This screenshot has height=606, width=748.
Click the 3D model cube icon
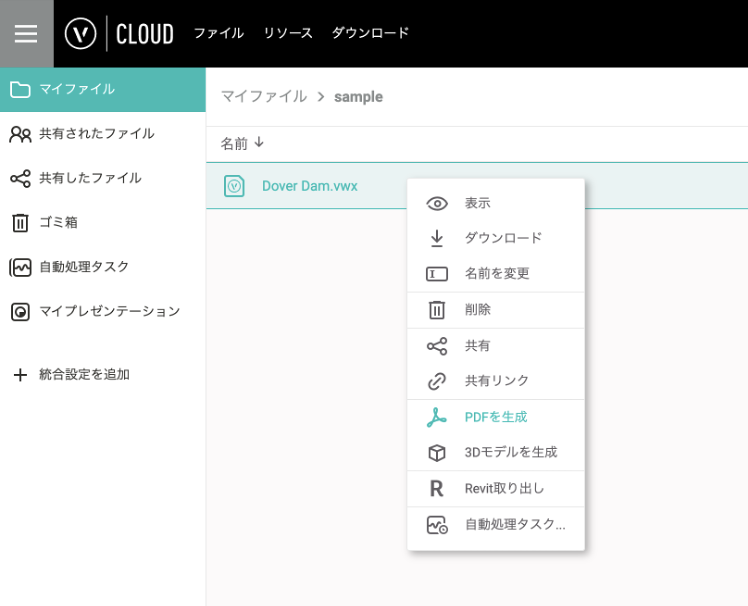coord(437,453)
